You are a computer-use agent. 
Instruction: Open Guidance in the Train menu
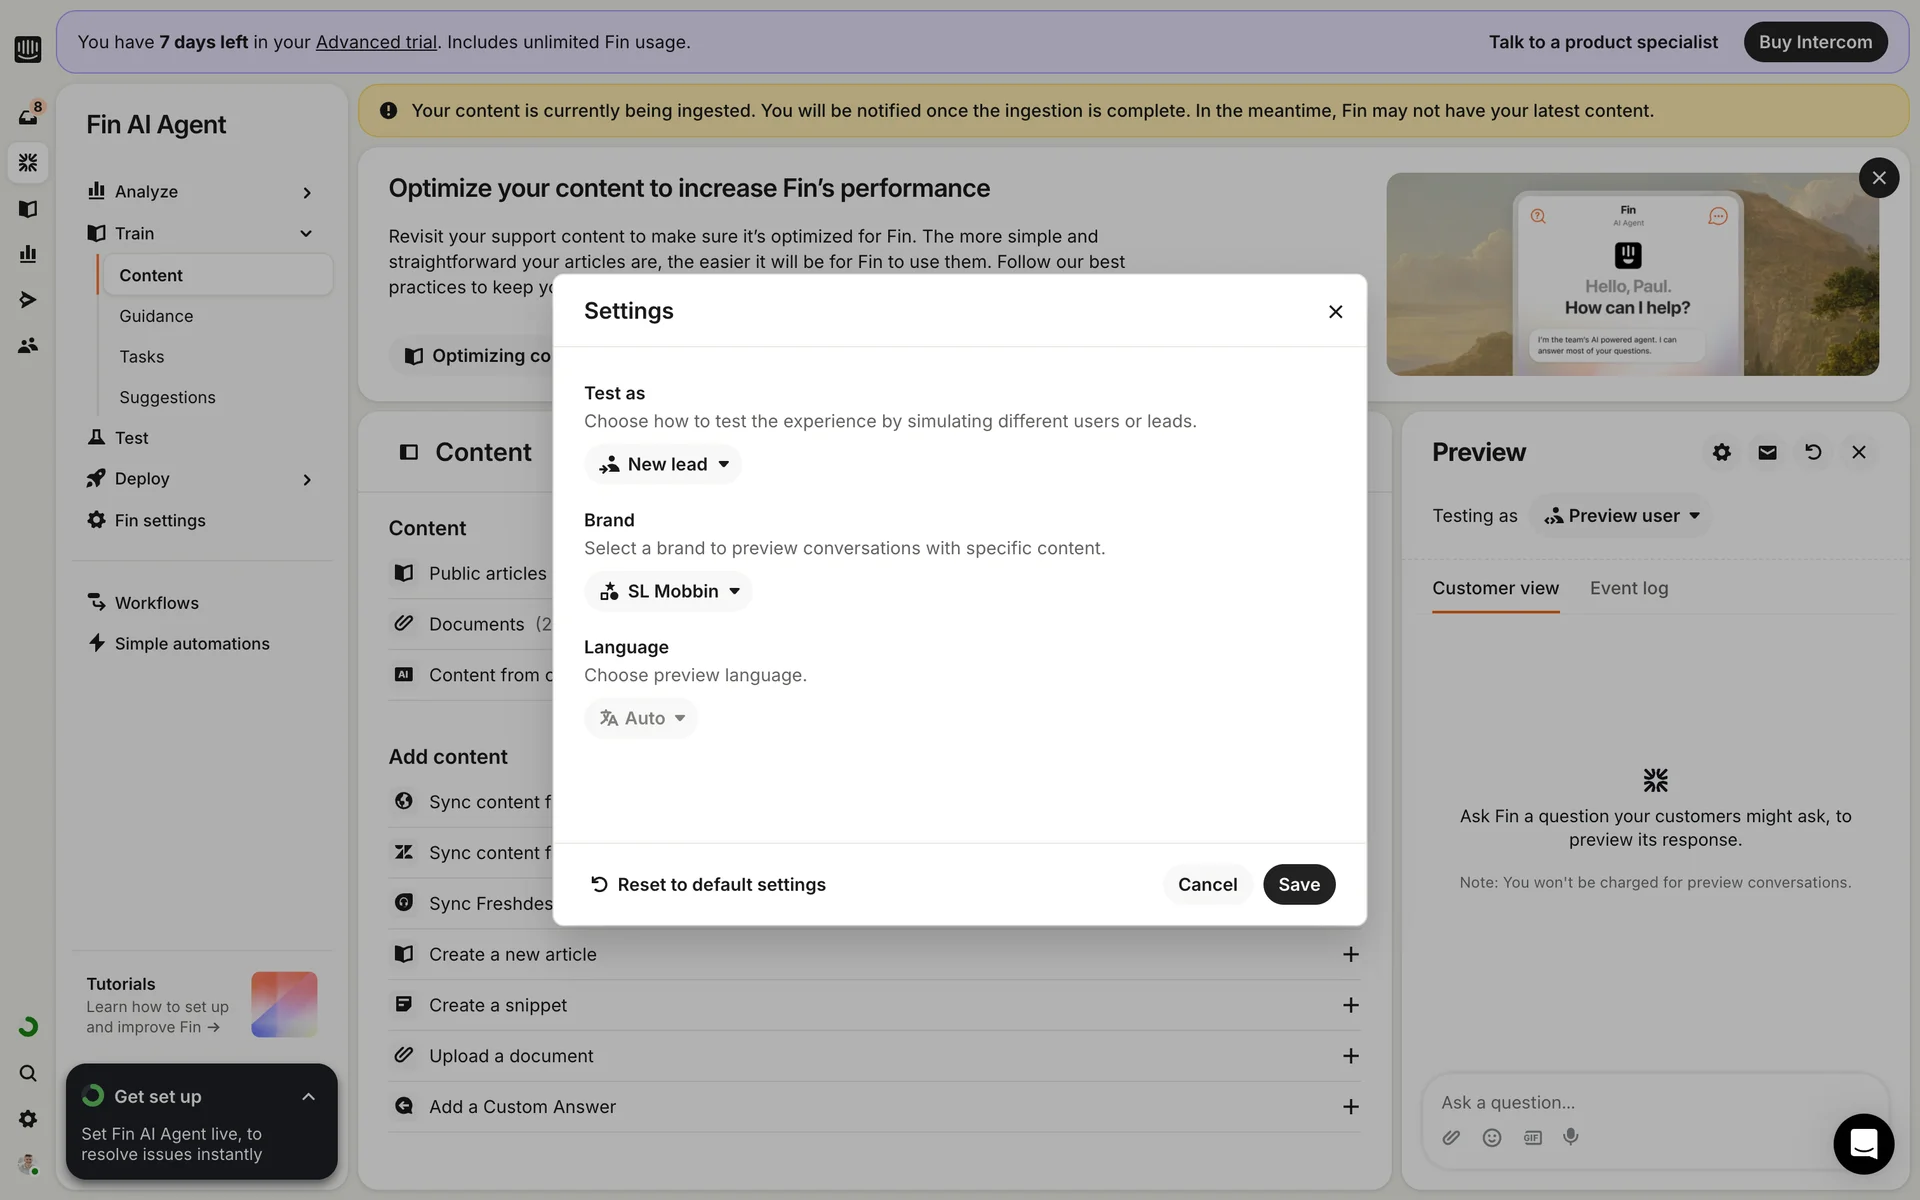[156, 316]
